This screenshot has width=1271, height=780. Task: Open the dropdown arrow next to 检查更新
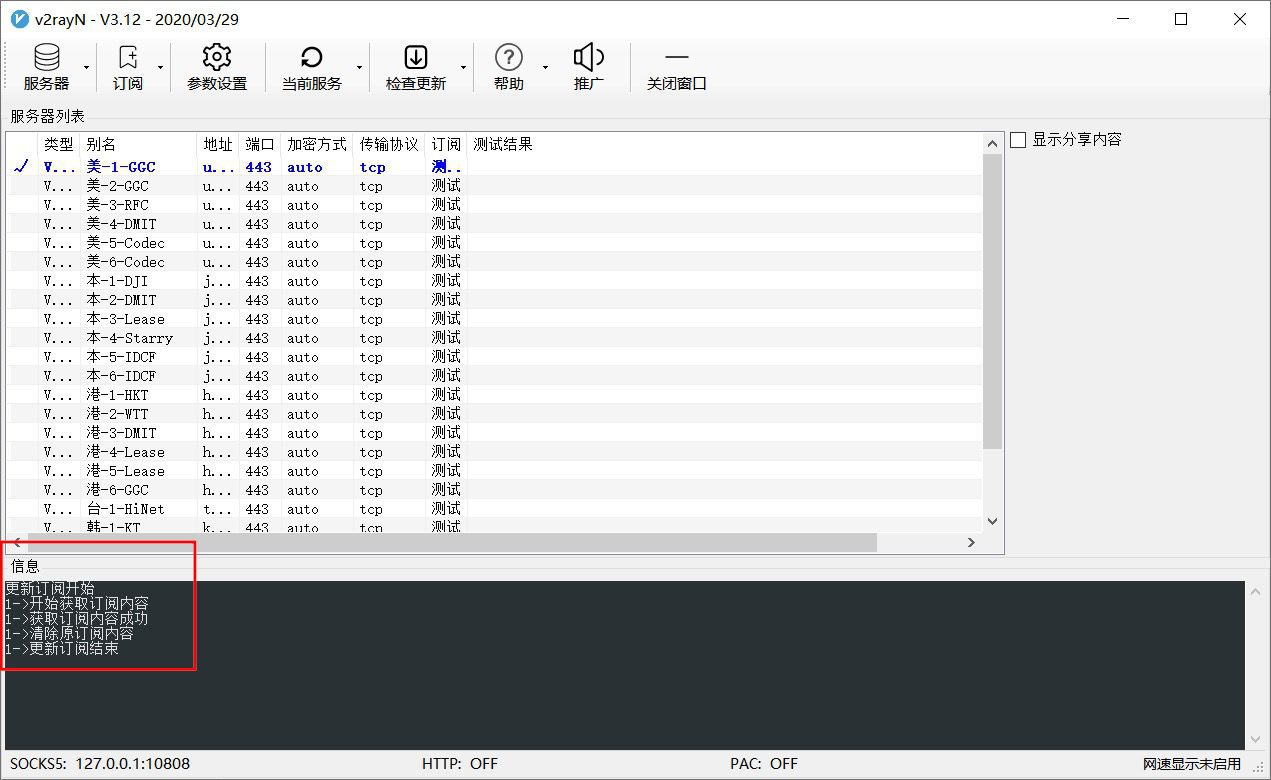tap(464, 68)
